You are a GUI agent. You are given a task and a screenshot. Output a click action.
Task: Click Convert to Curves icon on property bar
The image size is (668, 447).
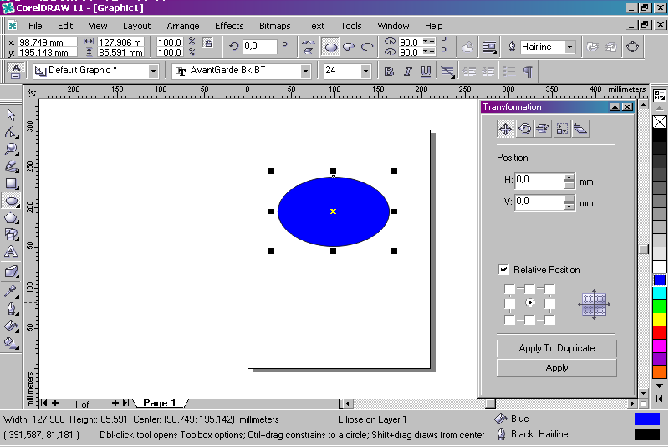(633, 47)
